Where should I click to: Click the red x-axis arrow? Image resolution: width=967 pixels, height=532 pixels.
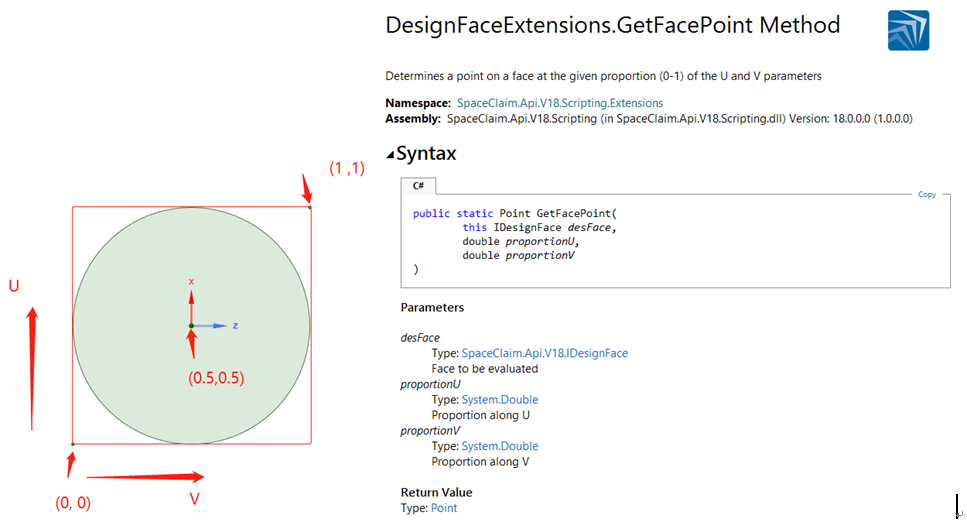191,302
